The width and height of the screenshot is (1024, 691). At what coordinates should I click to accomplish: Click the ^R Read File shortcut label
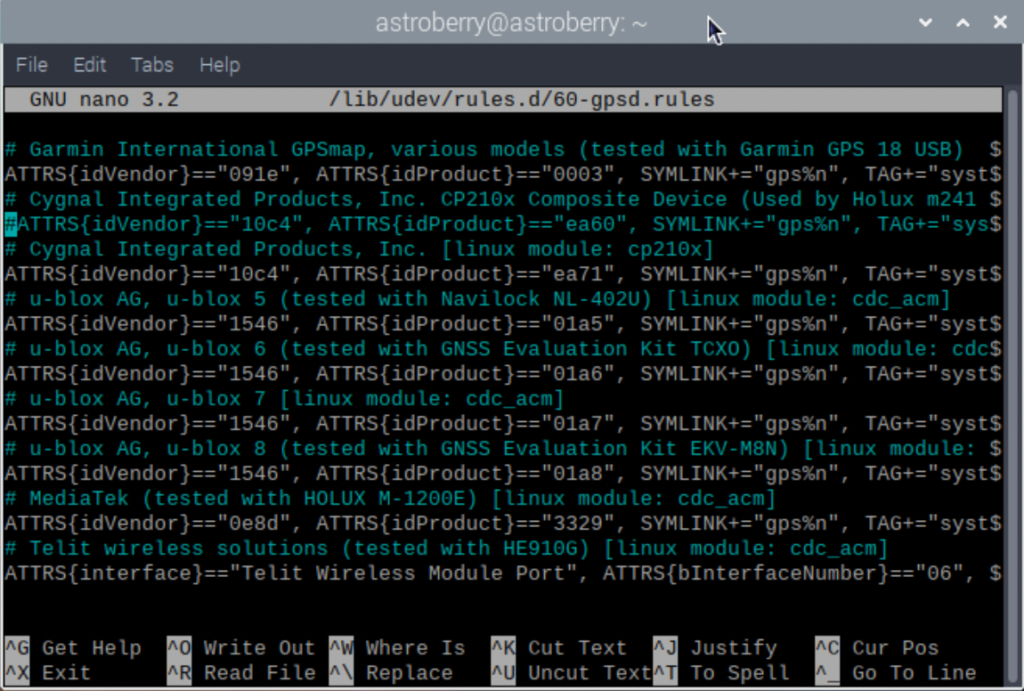[x=241, y=673]
